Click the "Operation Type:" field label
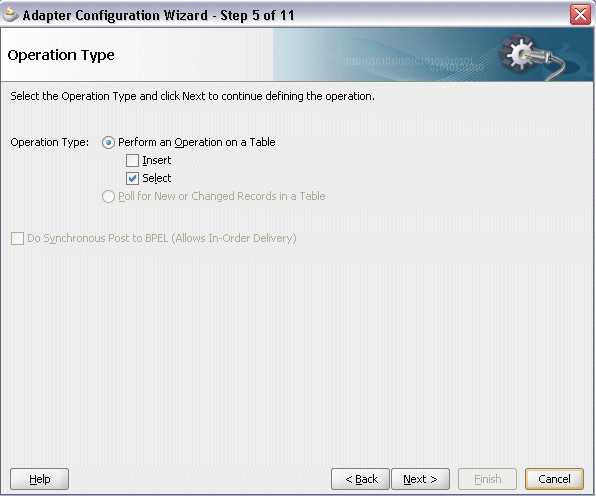This screenshot has width=596, height=496. click(x=49, y=142)
